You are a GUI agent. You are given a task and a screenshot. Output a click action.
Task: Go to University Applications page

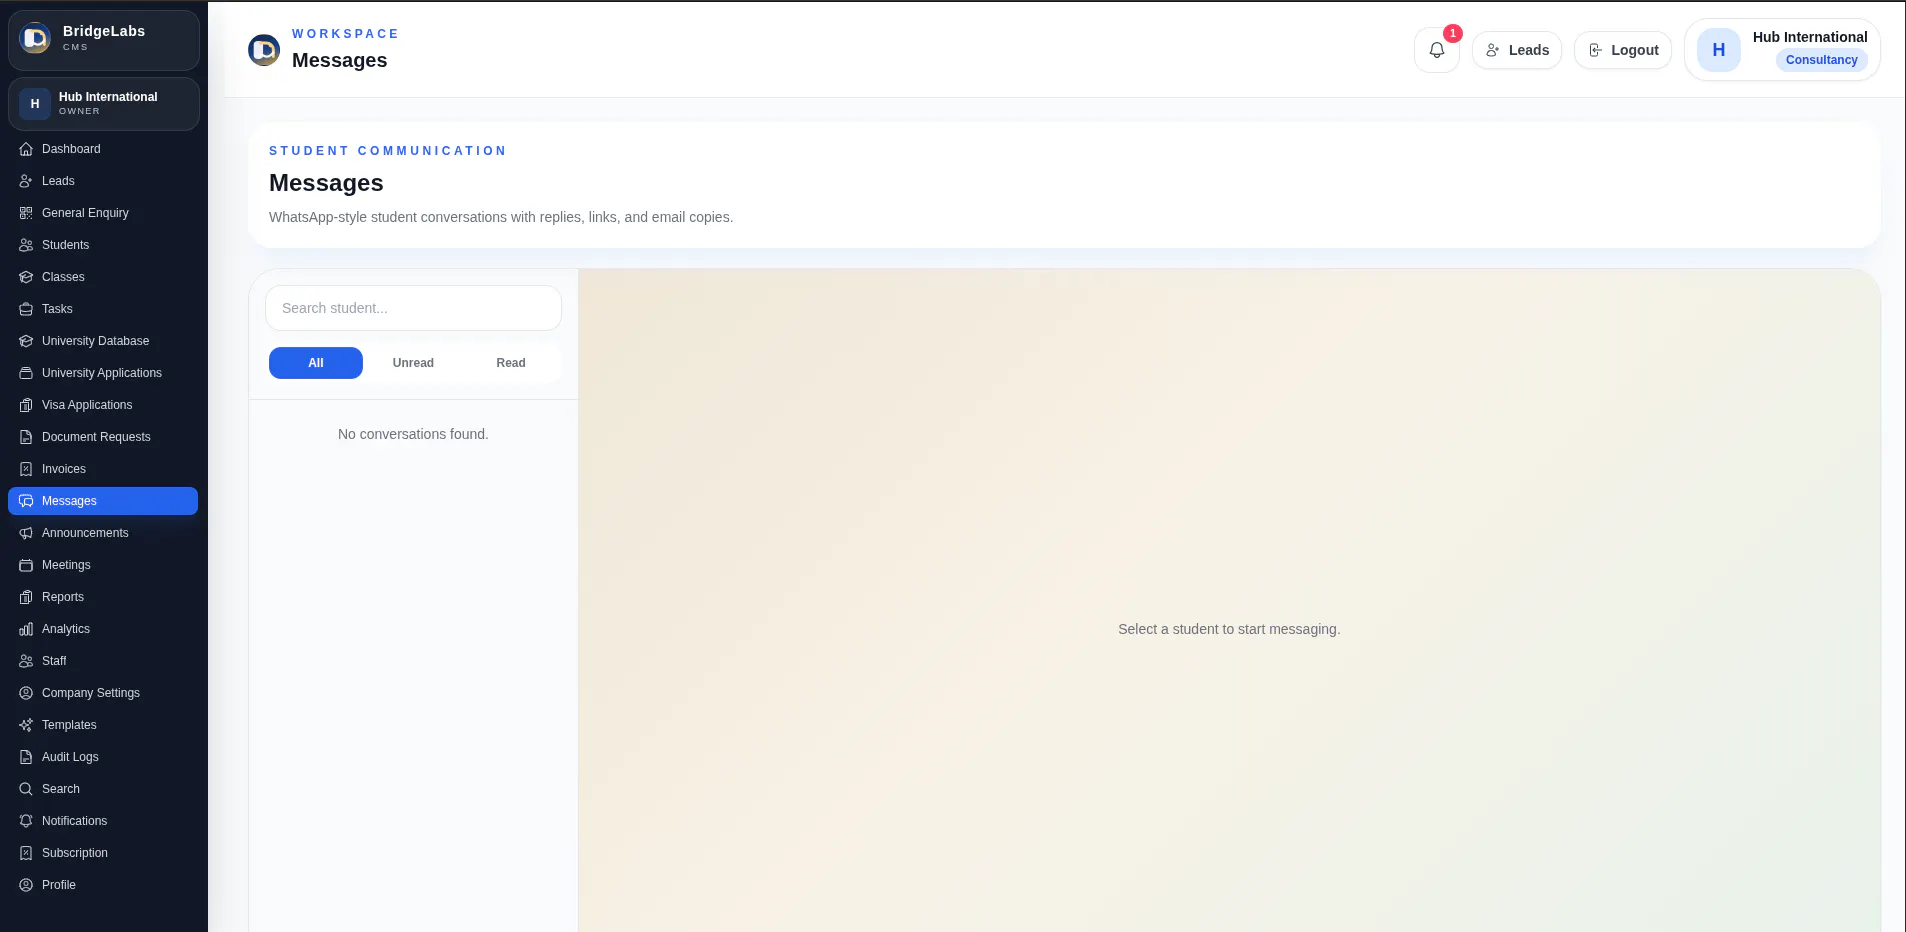tap(103, 373)
